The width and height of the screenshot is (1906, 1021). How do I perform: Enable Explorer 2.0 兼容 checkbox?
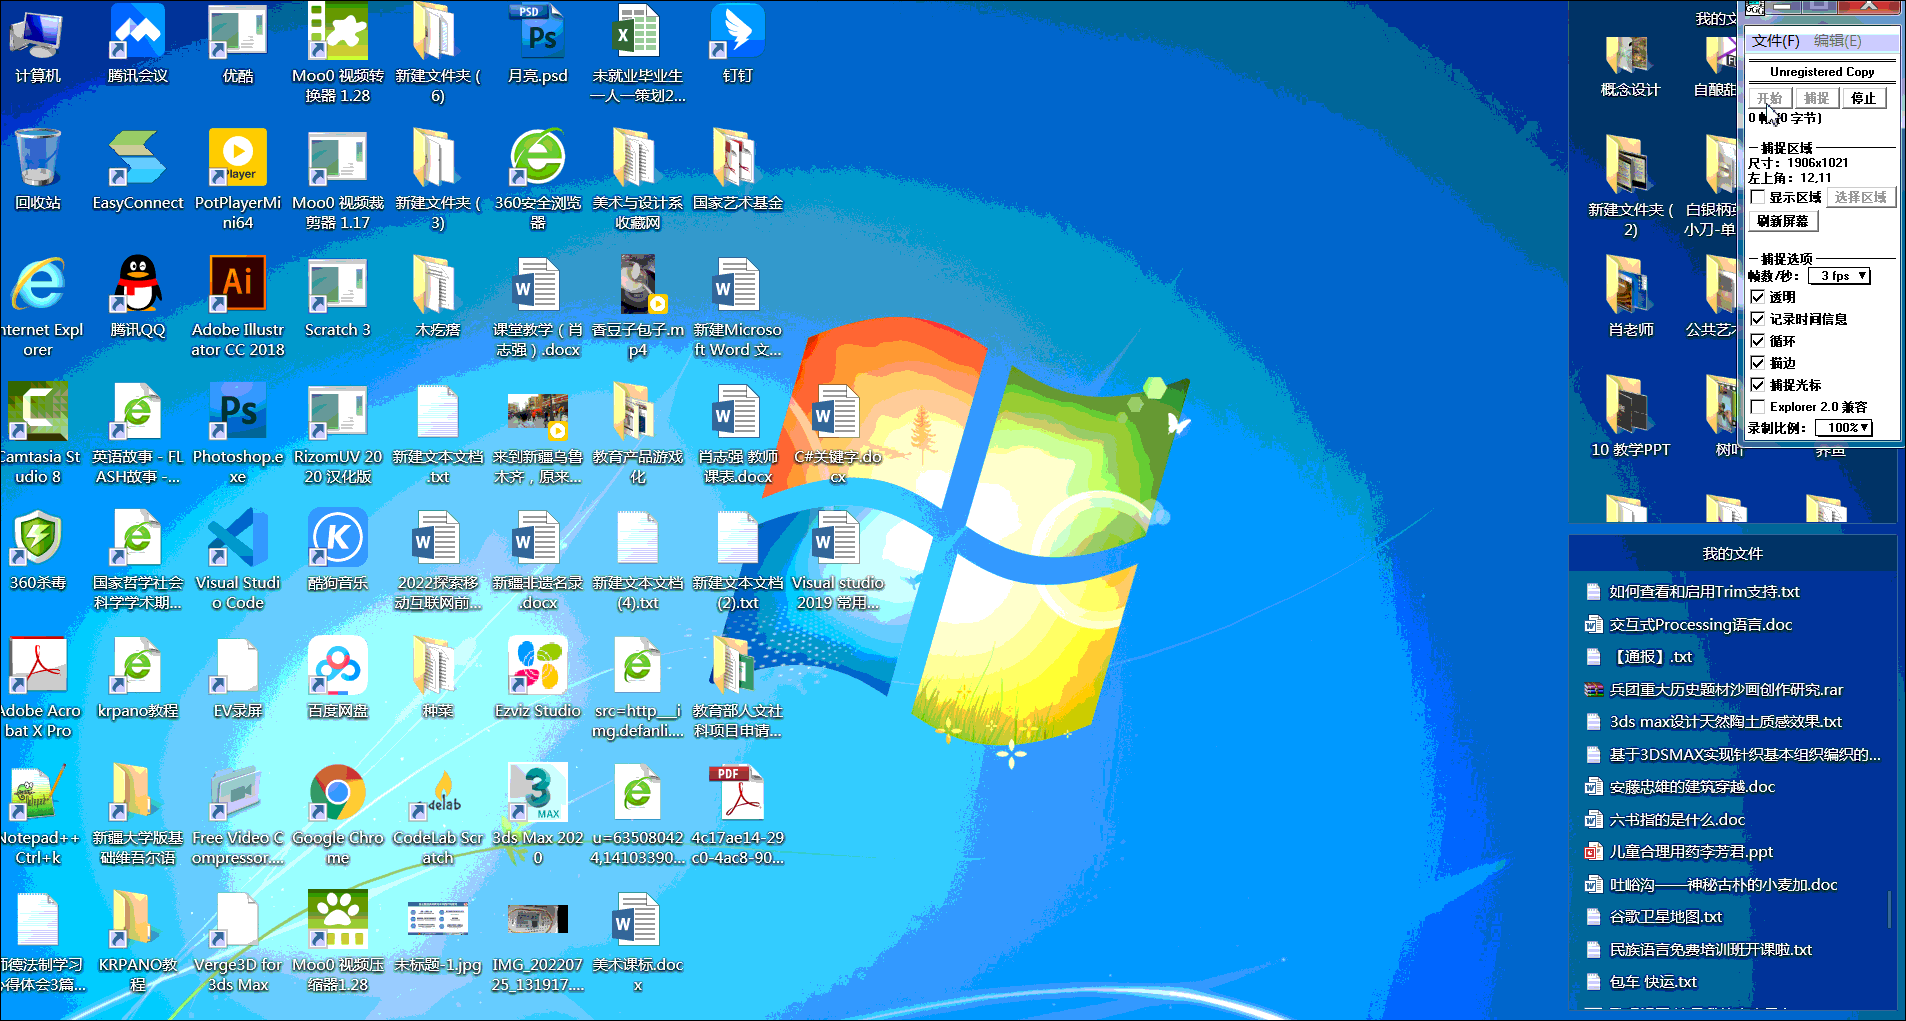point(1758,406)
